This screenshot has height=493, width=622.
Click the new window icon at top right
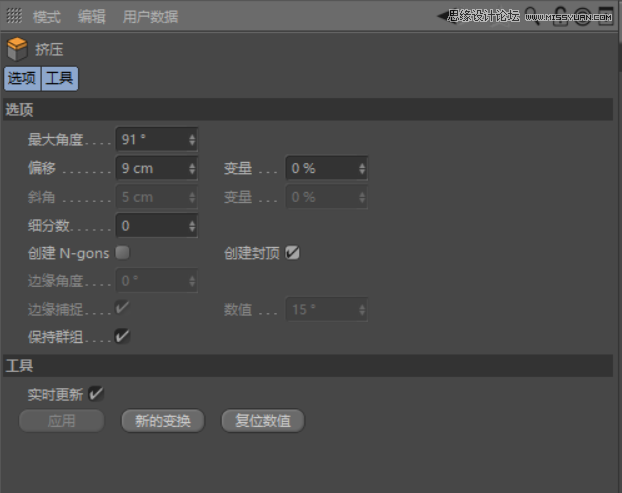(606, 16)
